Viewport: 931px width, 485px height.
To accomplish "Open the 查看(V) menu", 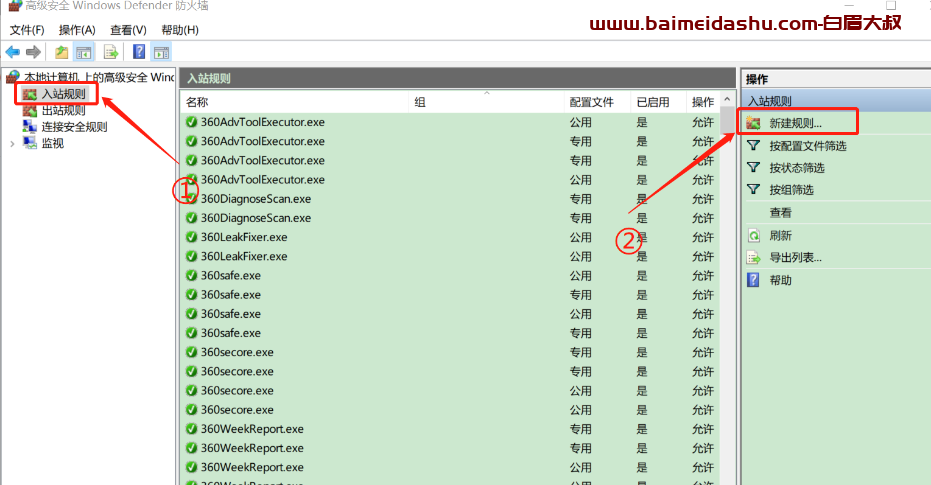I will point(128,30).
